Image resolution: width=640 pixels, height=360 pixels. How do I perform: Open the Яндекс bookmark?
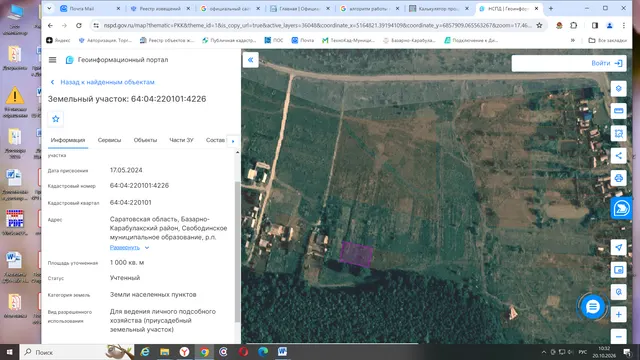pos(58,40)
